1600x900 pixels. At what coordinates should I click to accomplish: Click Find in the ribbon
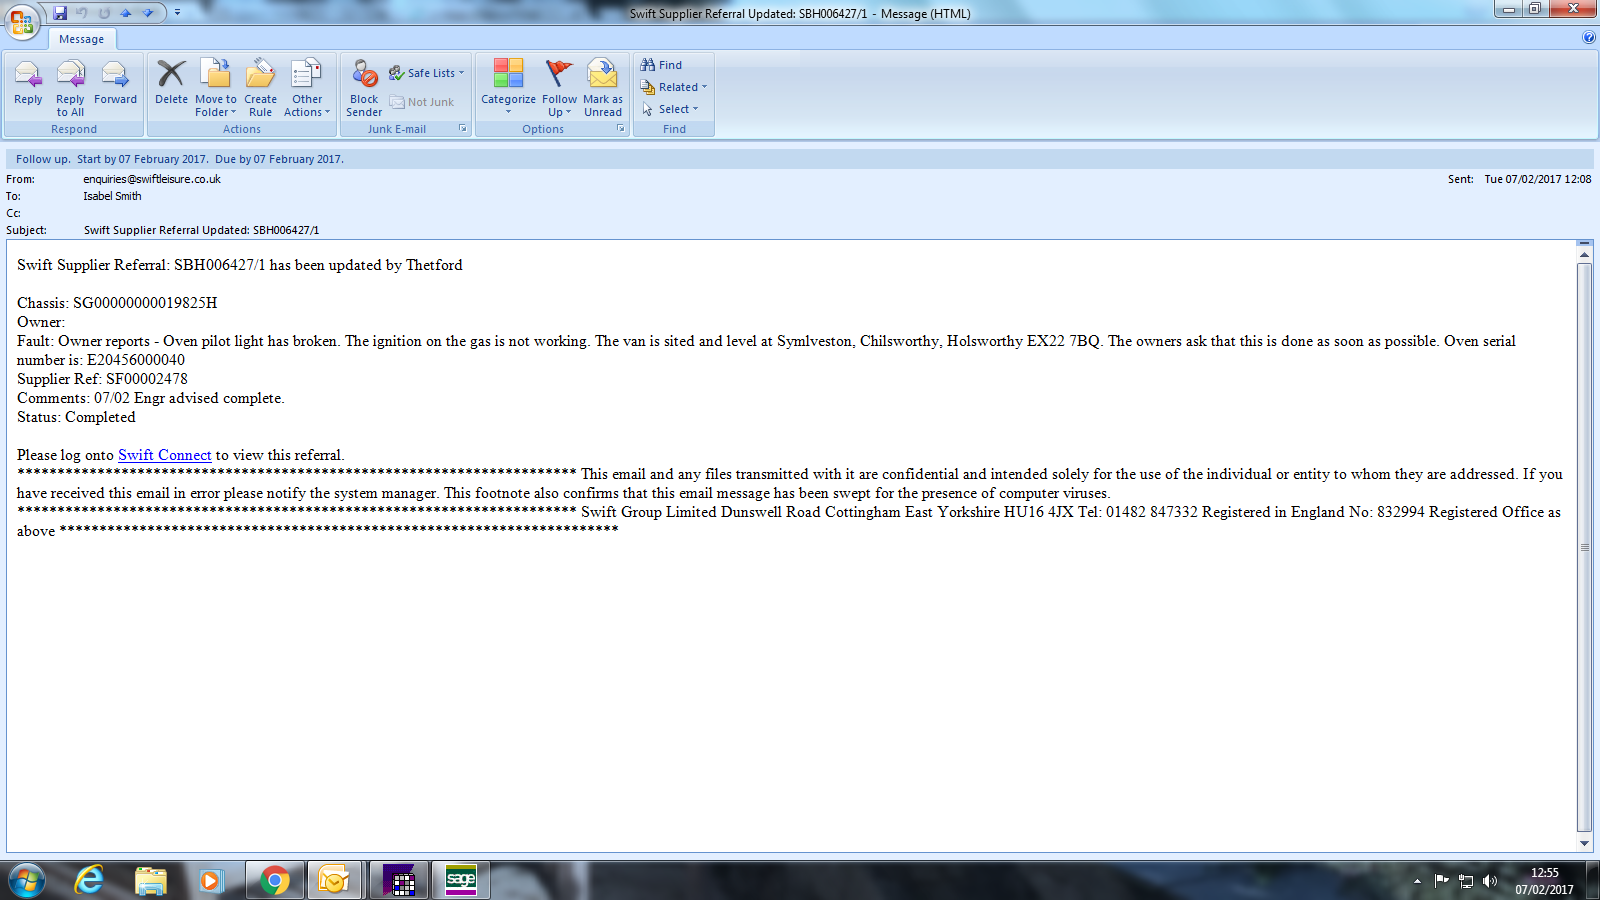661,65
